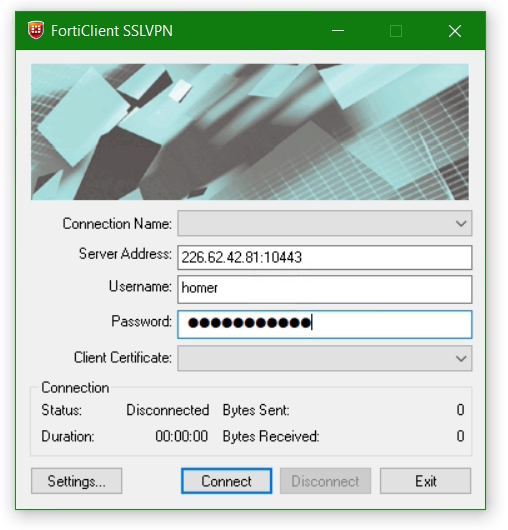Click into the Username field
The width and height of the screenshot is (508, 530).
(324, 289)
